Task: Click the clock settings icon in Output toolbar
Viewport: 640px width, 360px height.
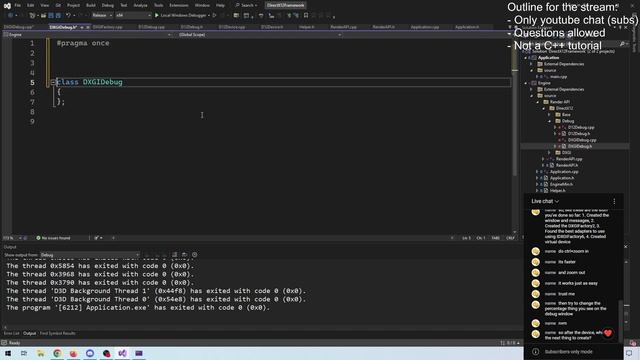Action: point(195,255)
